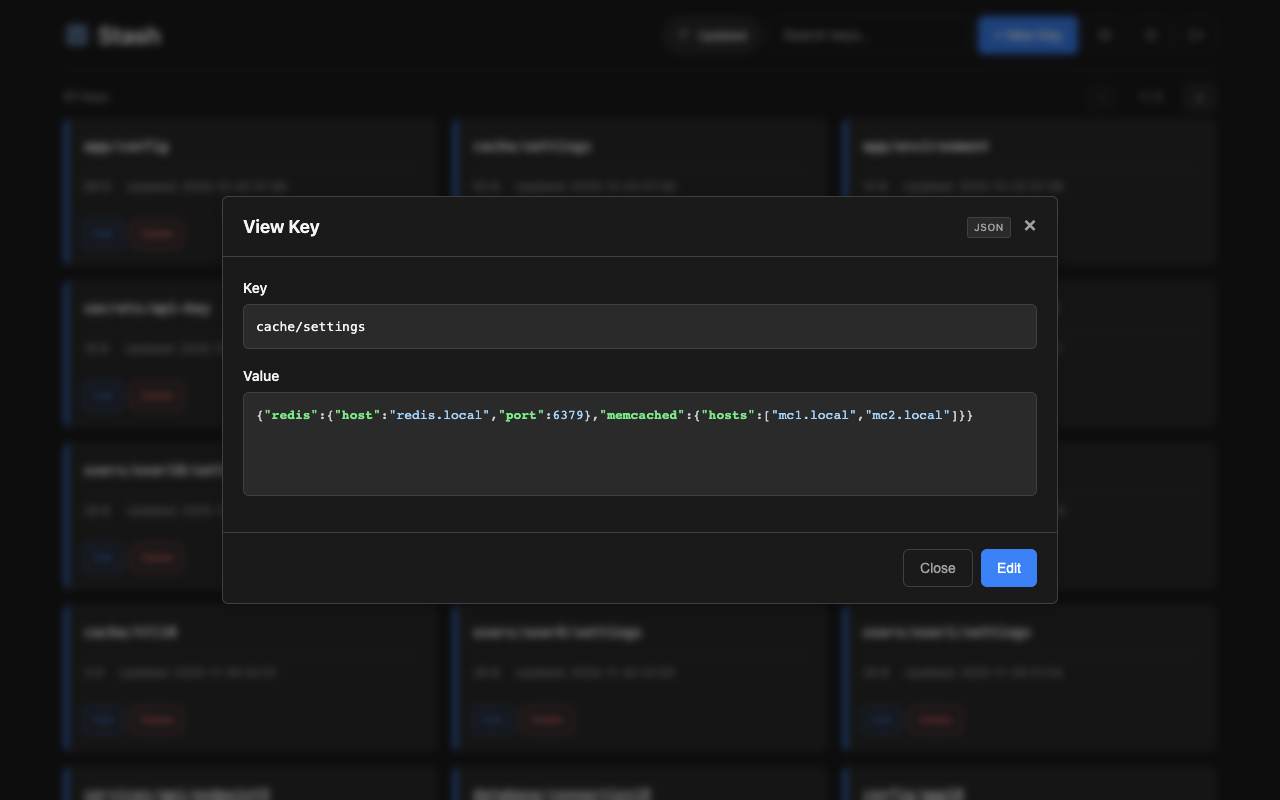Click the Delete badge on the cache/ttl card
Screen dimensions: 1280x800
click(157, 719)
